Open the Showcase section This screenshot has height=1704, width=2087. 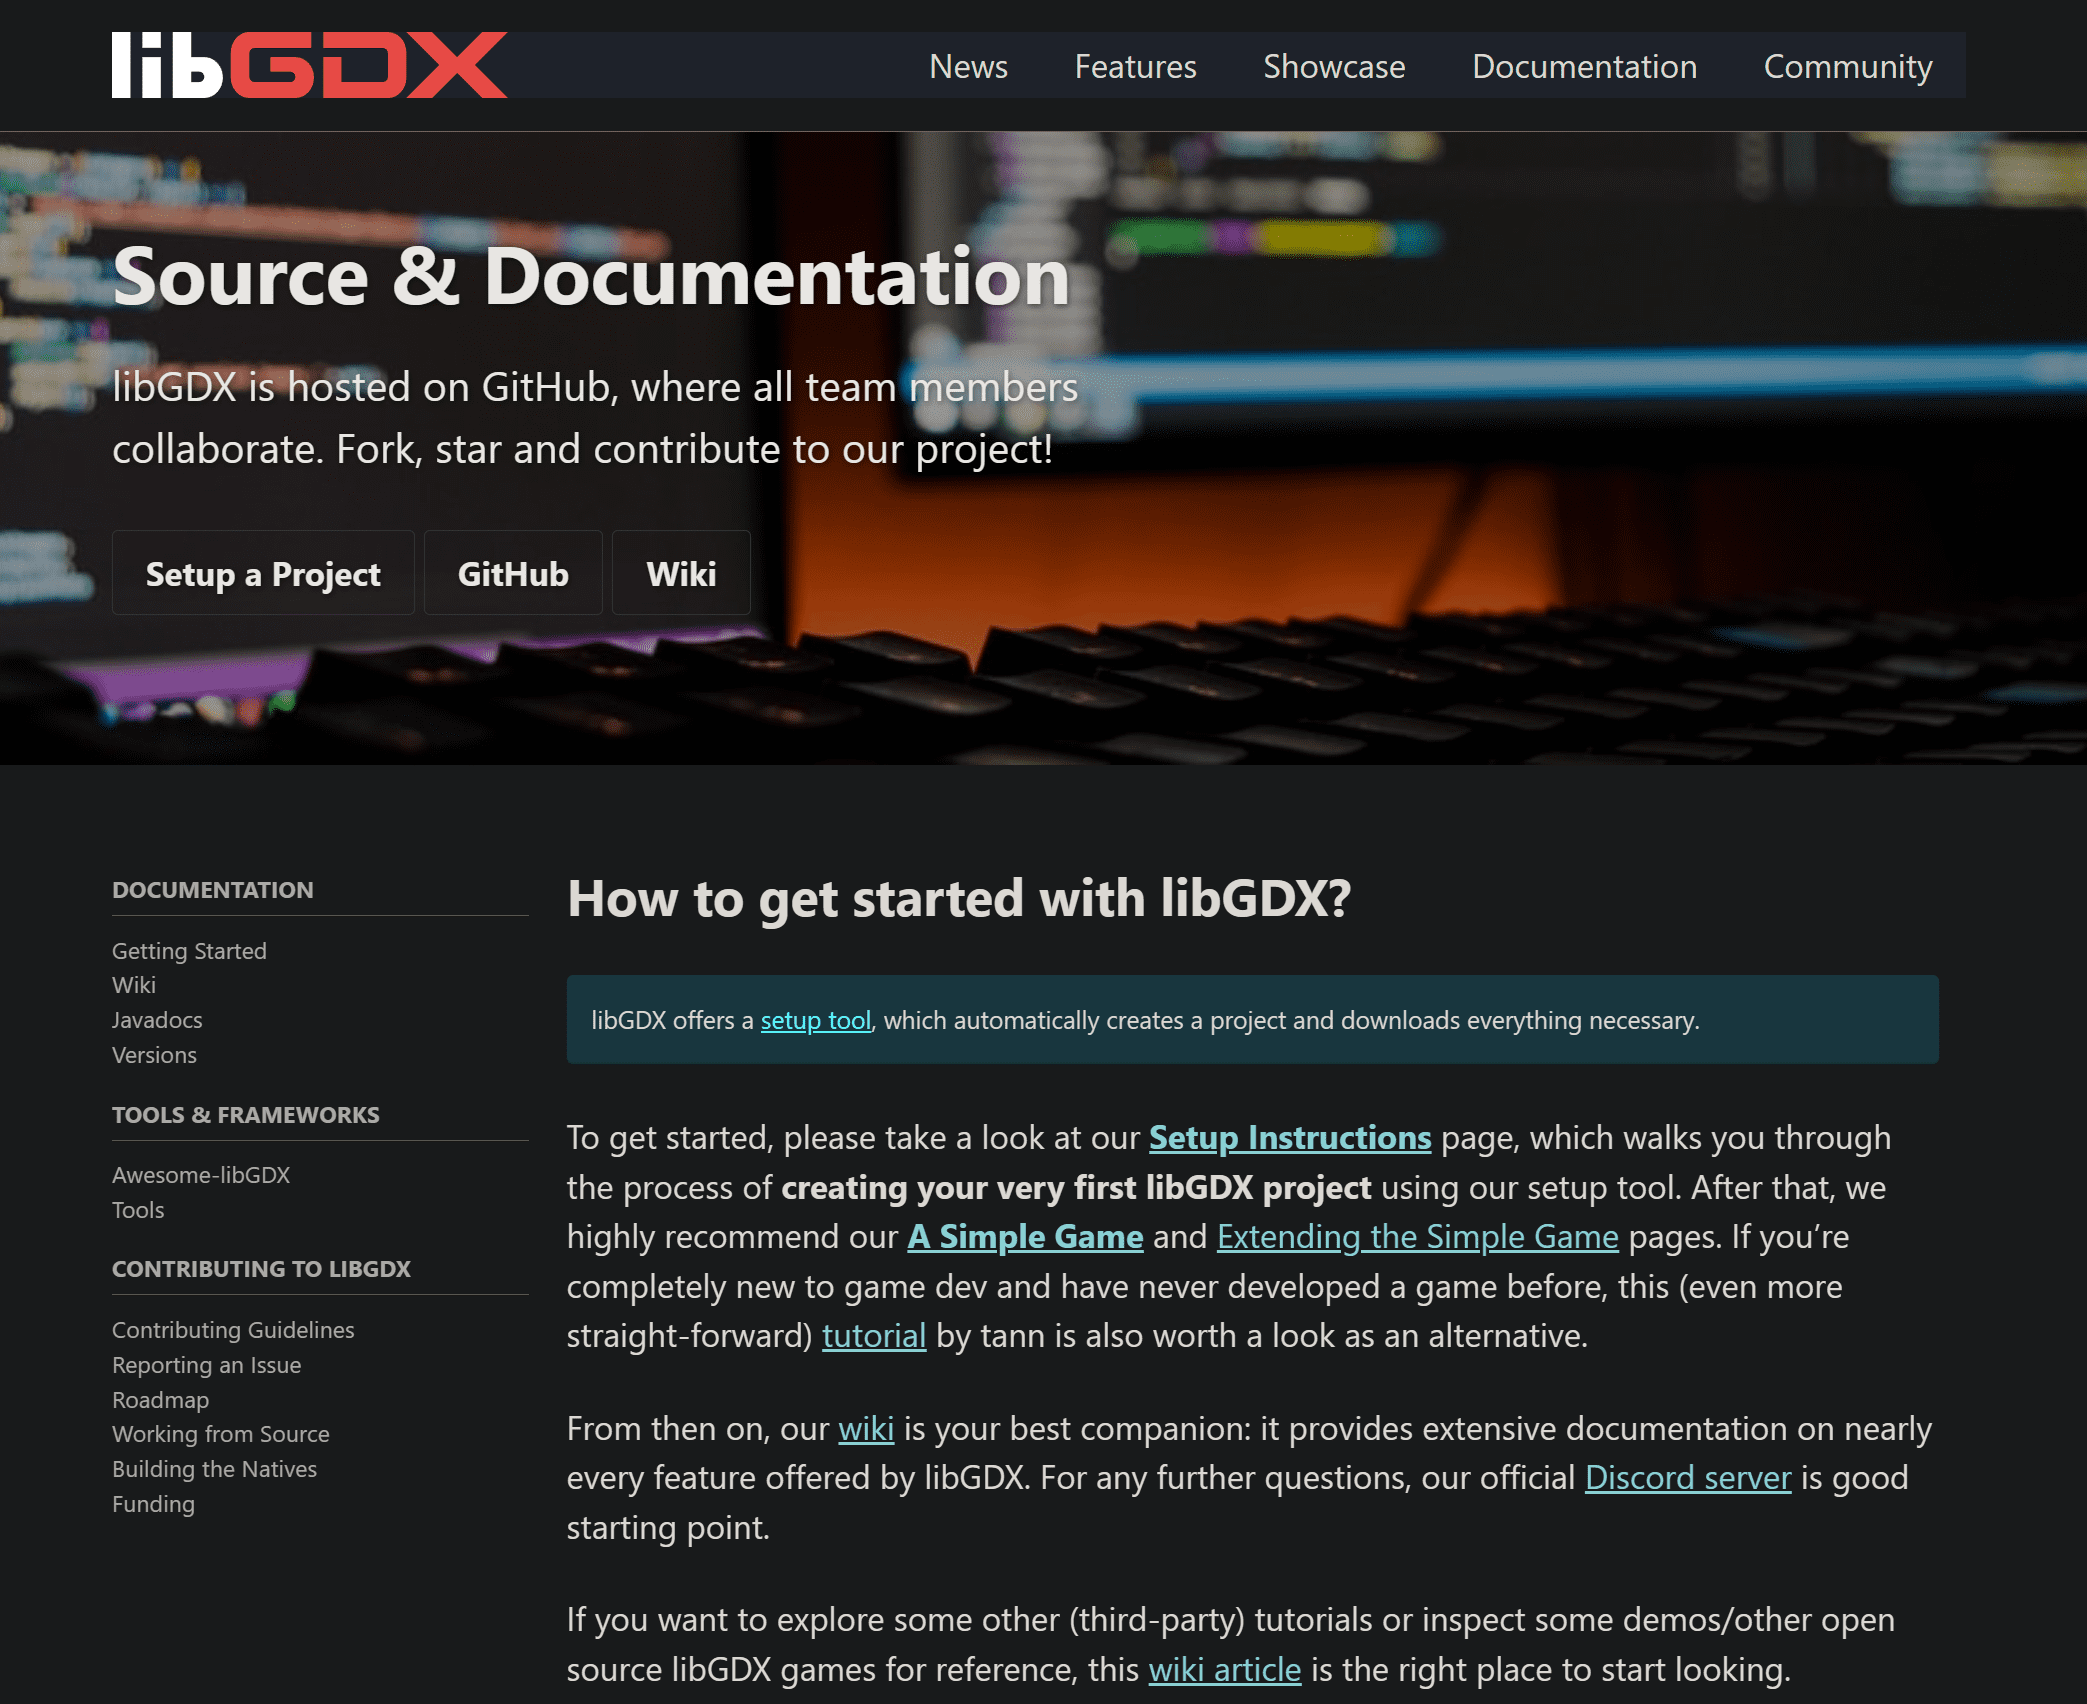[x=1334, y=66]
